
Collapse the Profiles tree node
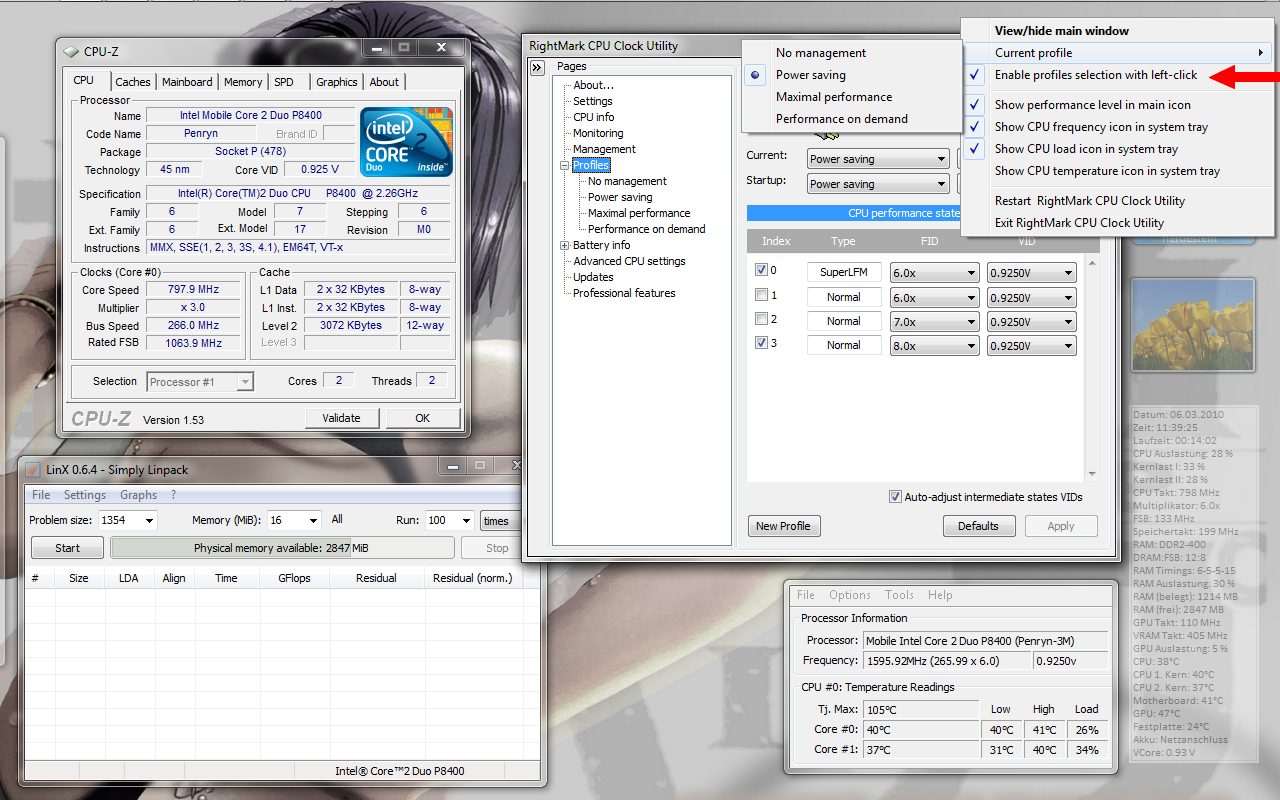pyautogui.click(x=564, y=165)
